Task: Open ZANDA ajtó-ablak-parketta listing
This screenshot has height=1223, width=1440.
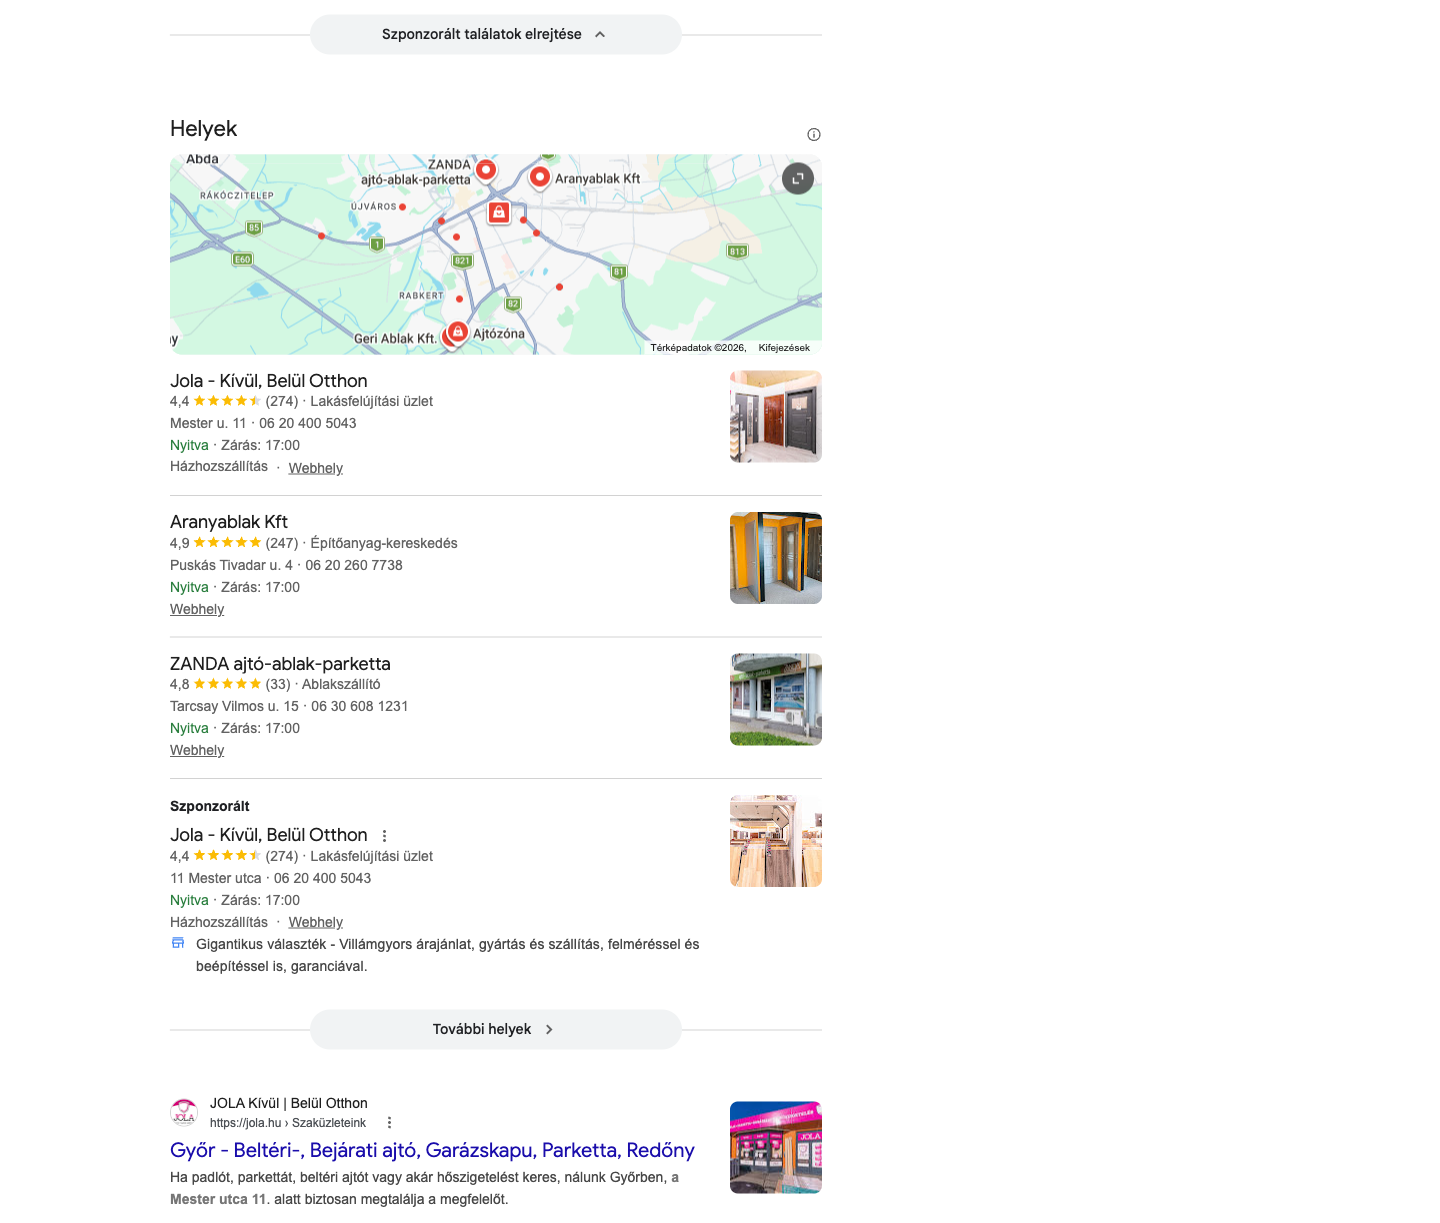Action: pyautogui.click(x=280, y=664)
